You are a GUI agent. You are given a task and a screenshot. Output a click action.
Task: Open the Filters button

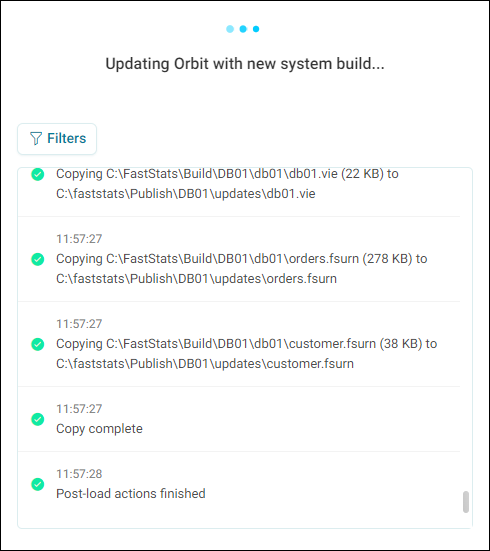[57, 139]
